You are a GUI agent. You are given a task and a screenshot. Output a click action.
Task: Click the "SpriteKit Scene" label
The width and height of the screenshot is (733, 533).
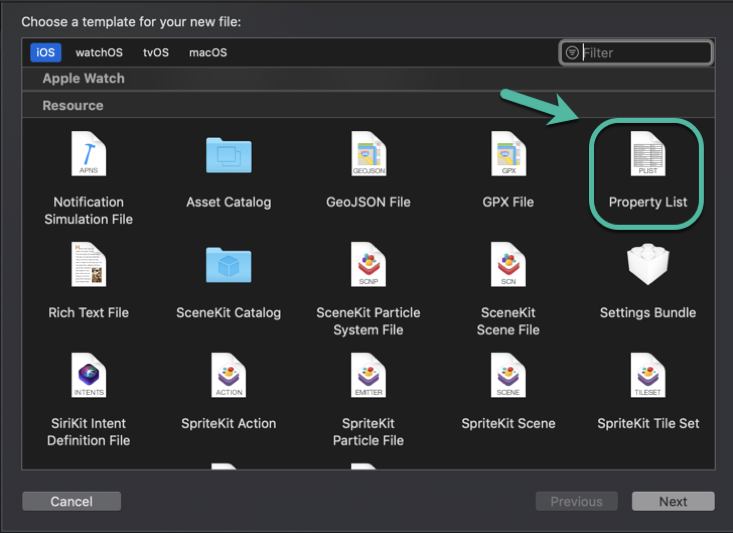click(508, 423)
